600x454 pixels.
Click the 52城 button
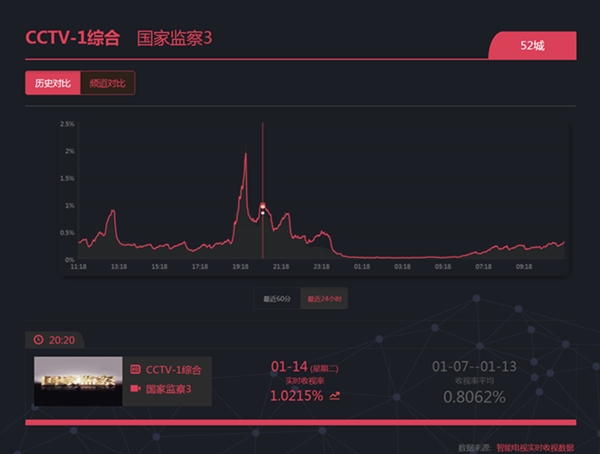(x=533, y=46)
